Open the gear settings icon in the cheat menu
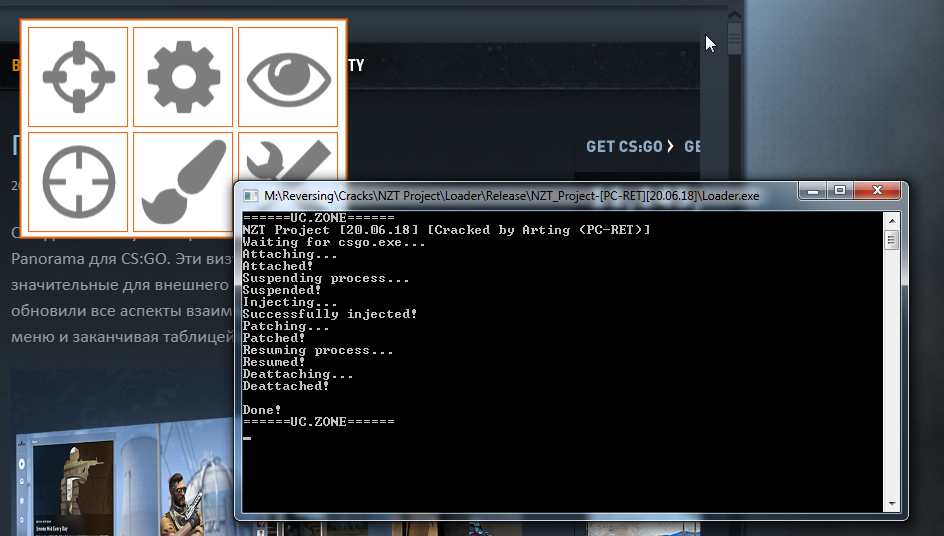 [183, 76]
